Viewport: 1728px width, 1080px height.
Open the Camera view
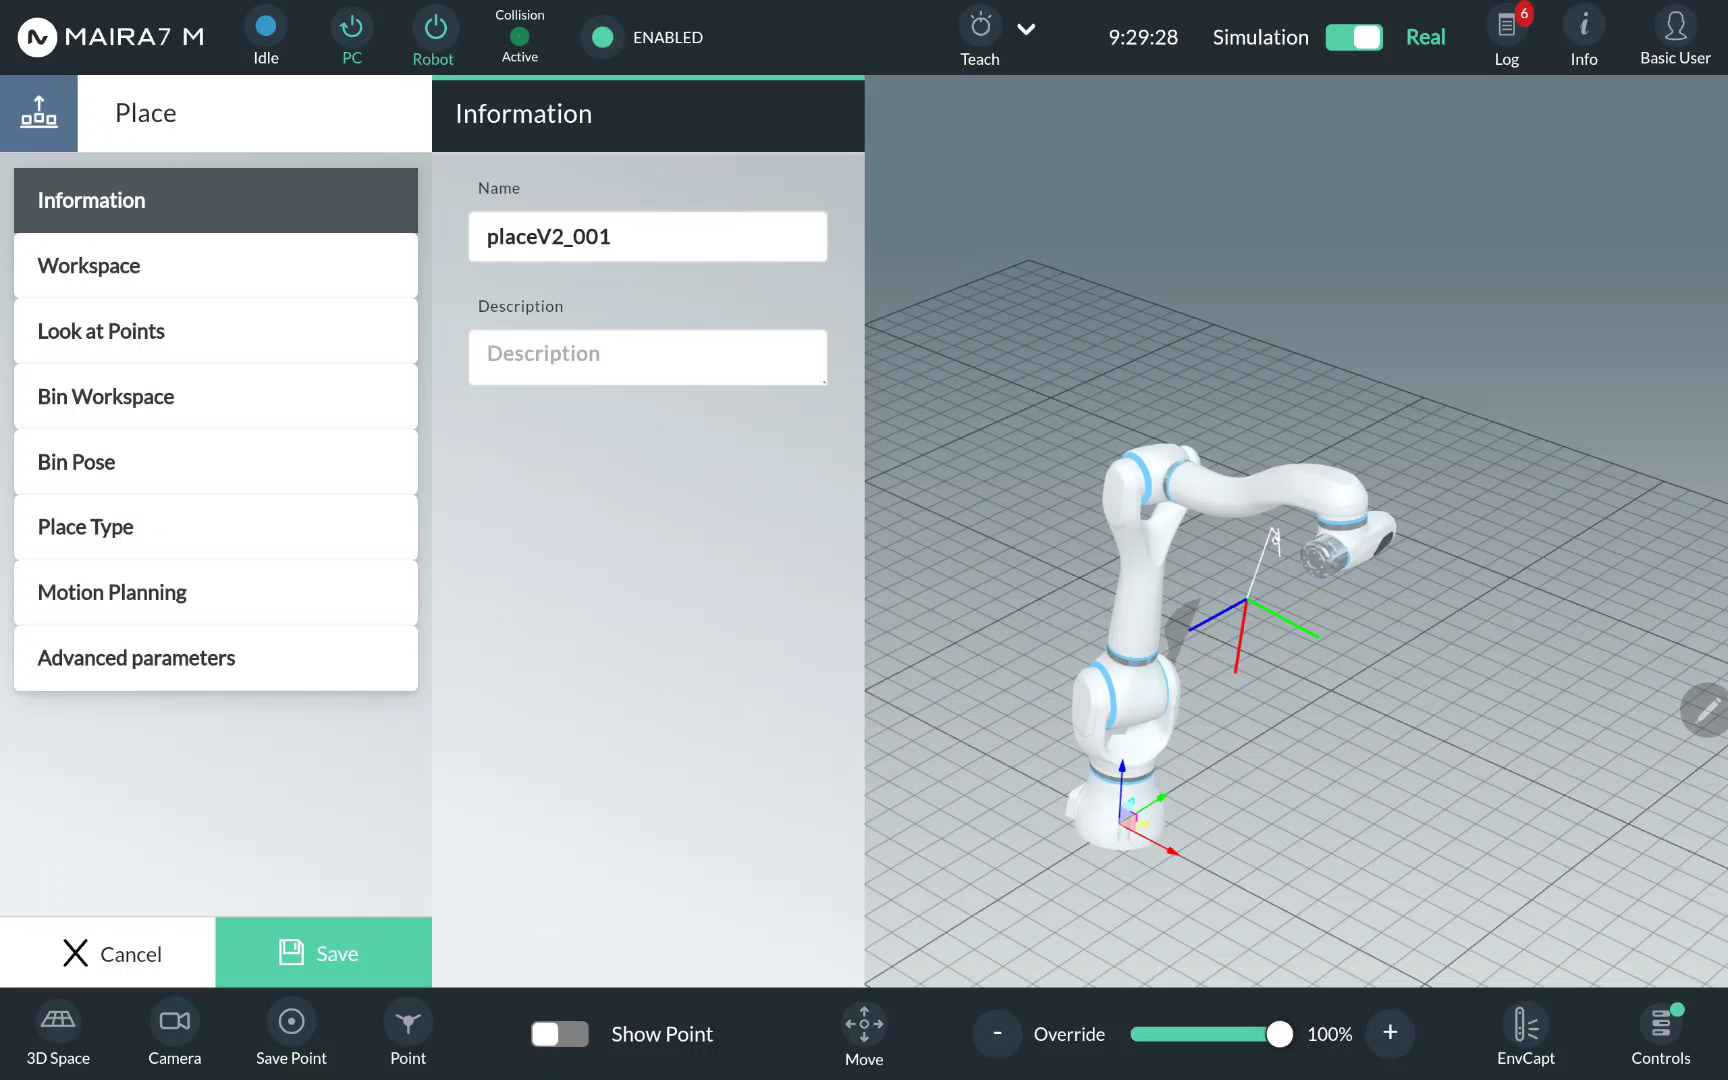tap(175, 1034)
